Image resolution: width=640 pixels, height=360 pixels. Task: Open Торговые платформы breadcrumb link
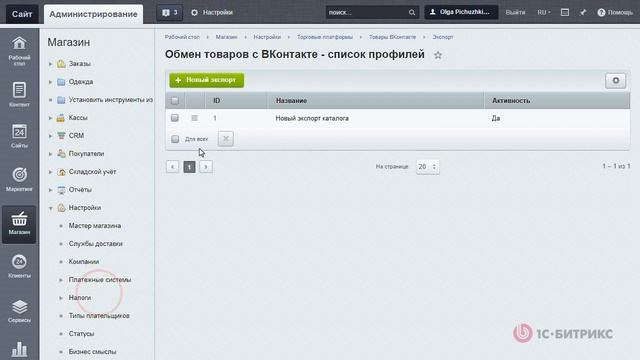[x=325, y=37]
